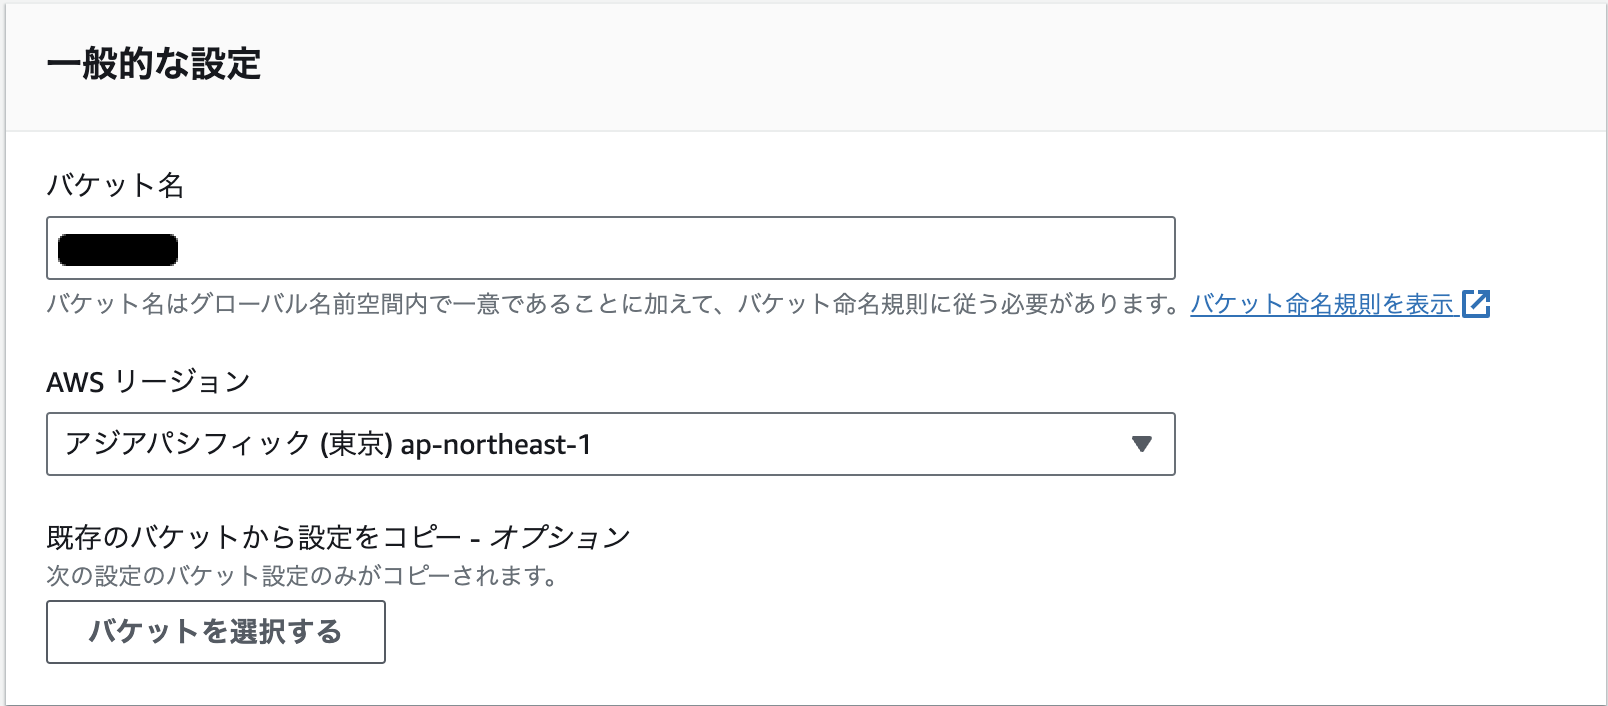Click the external link icon after naming rules
1608x706 pixels.
(x=1476, y=304)
